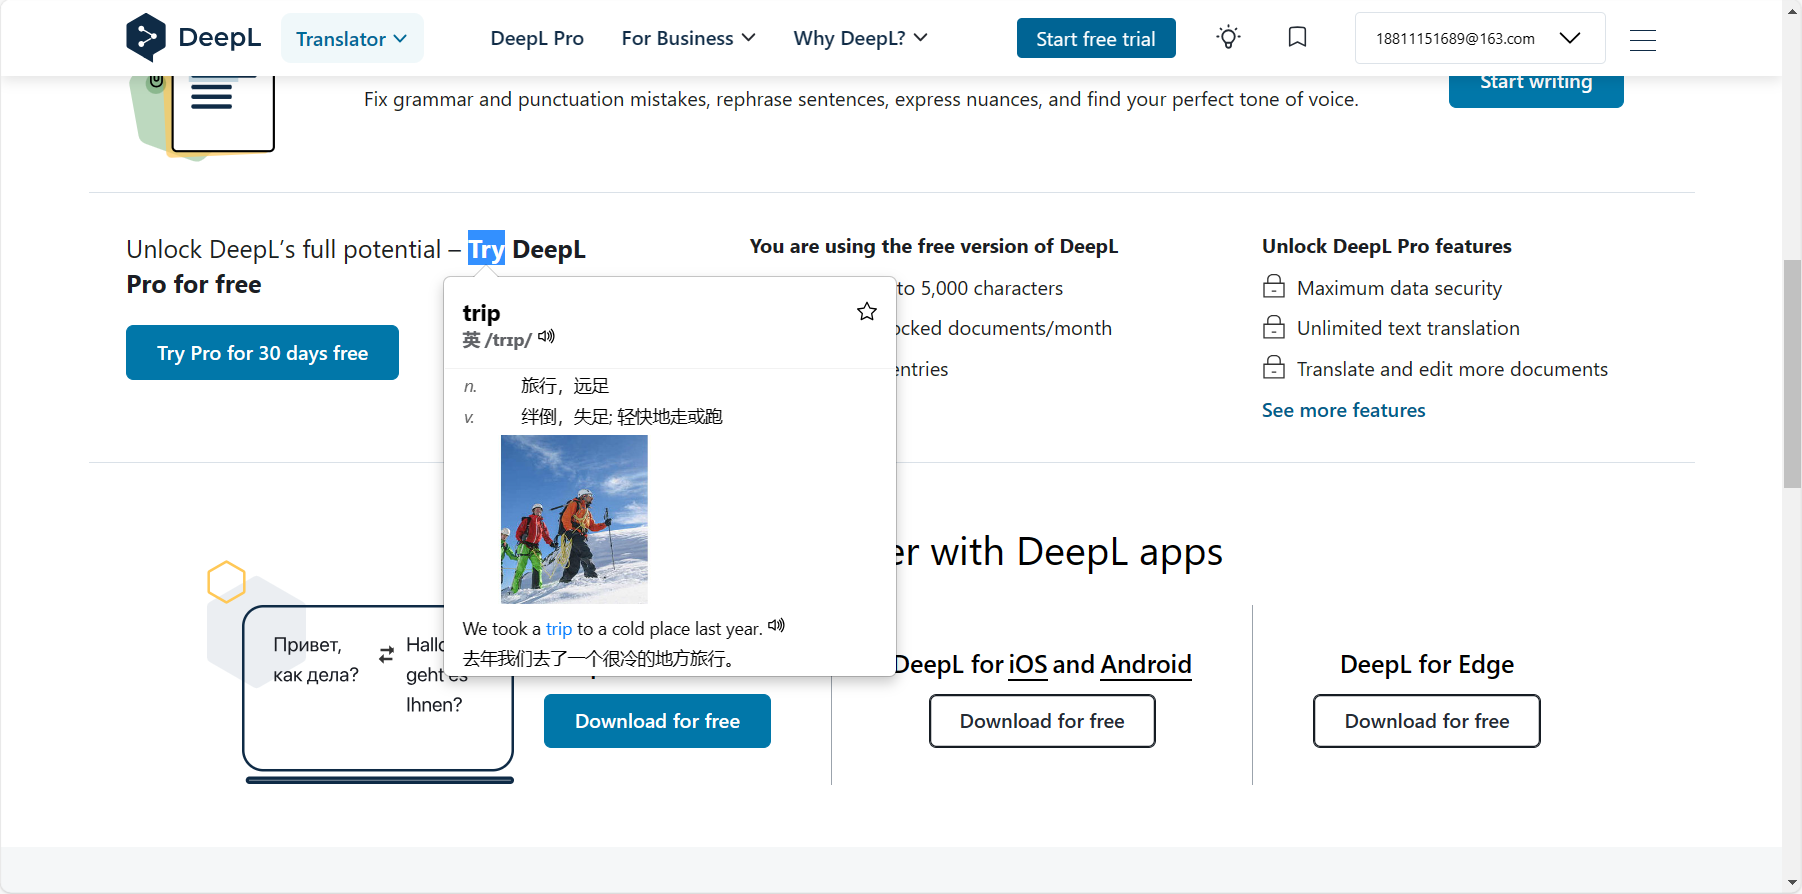Click lock icon beside Maximum data security
This screenshot has height=894, width=1802.
pos(1274,288)
